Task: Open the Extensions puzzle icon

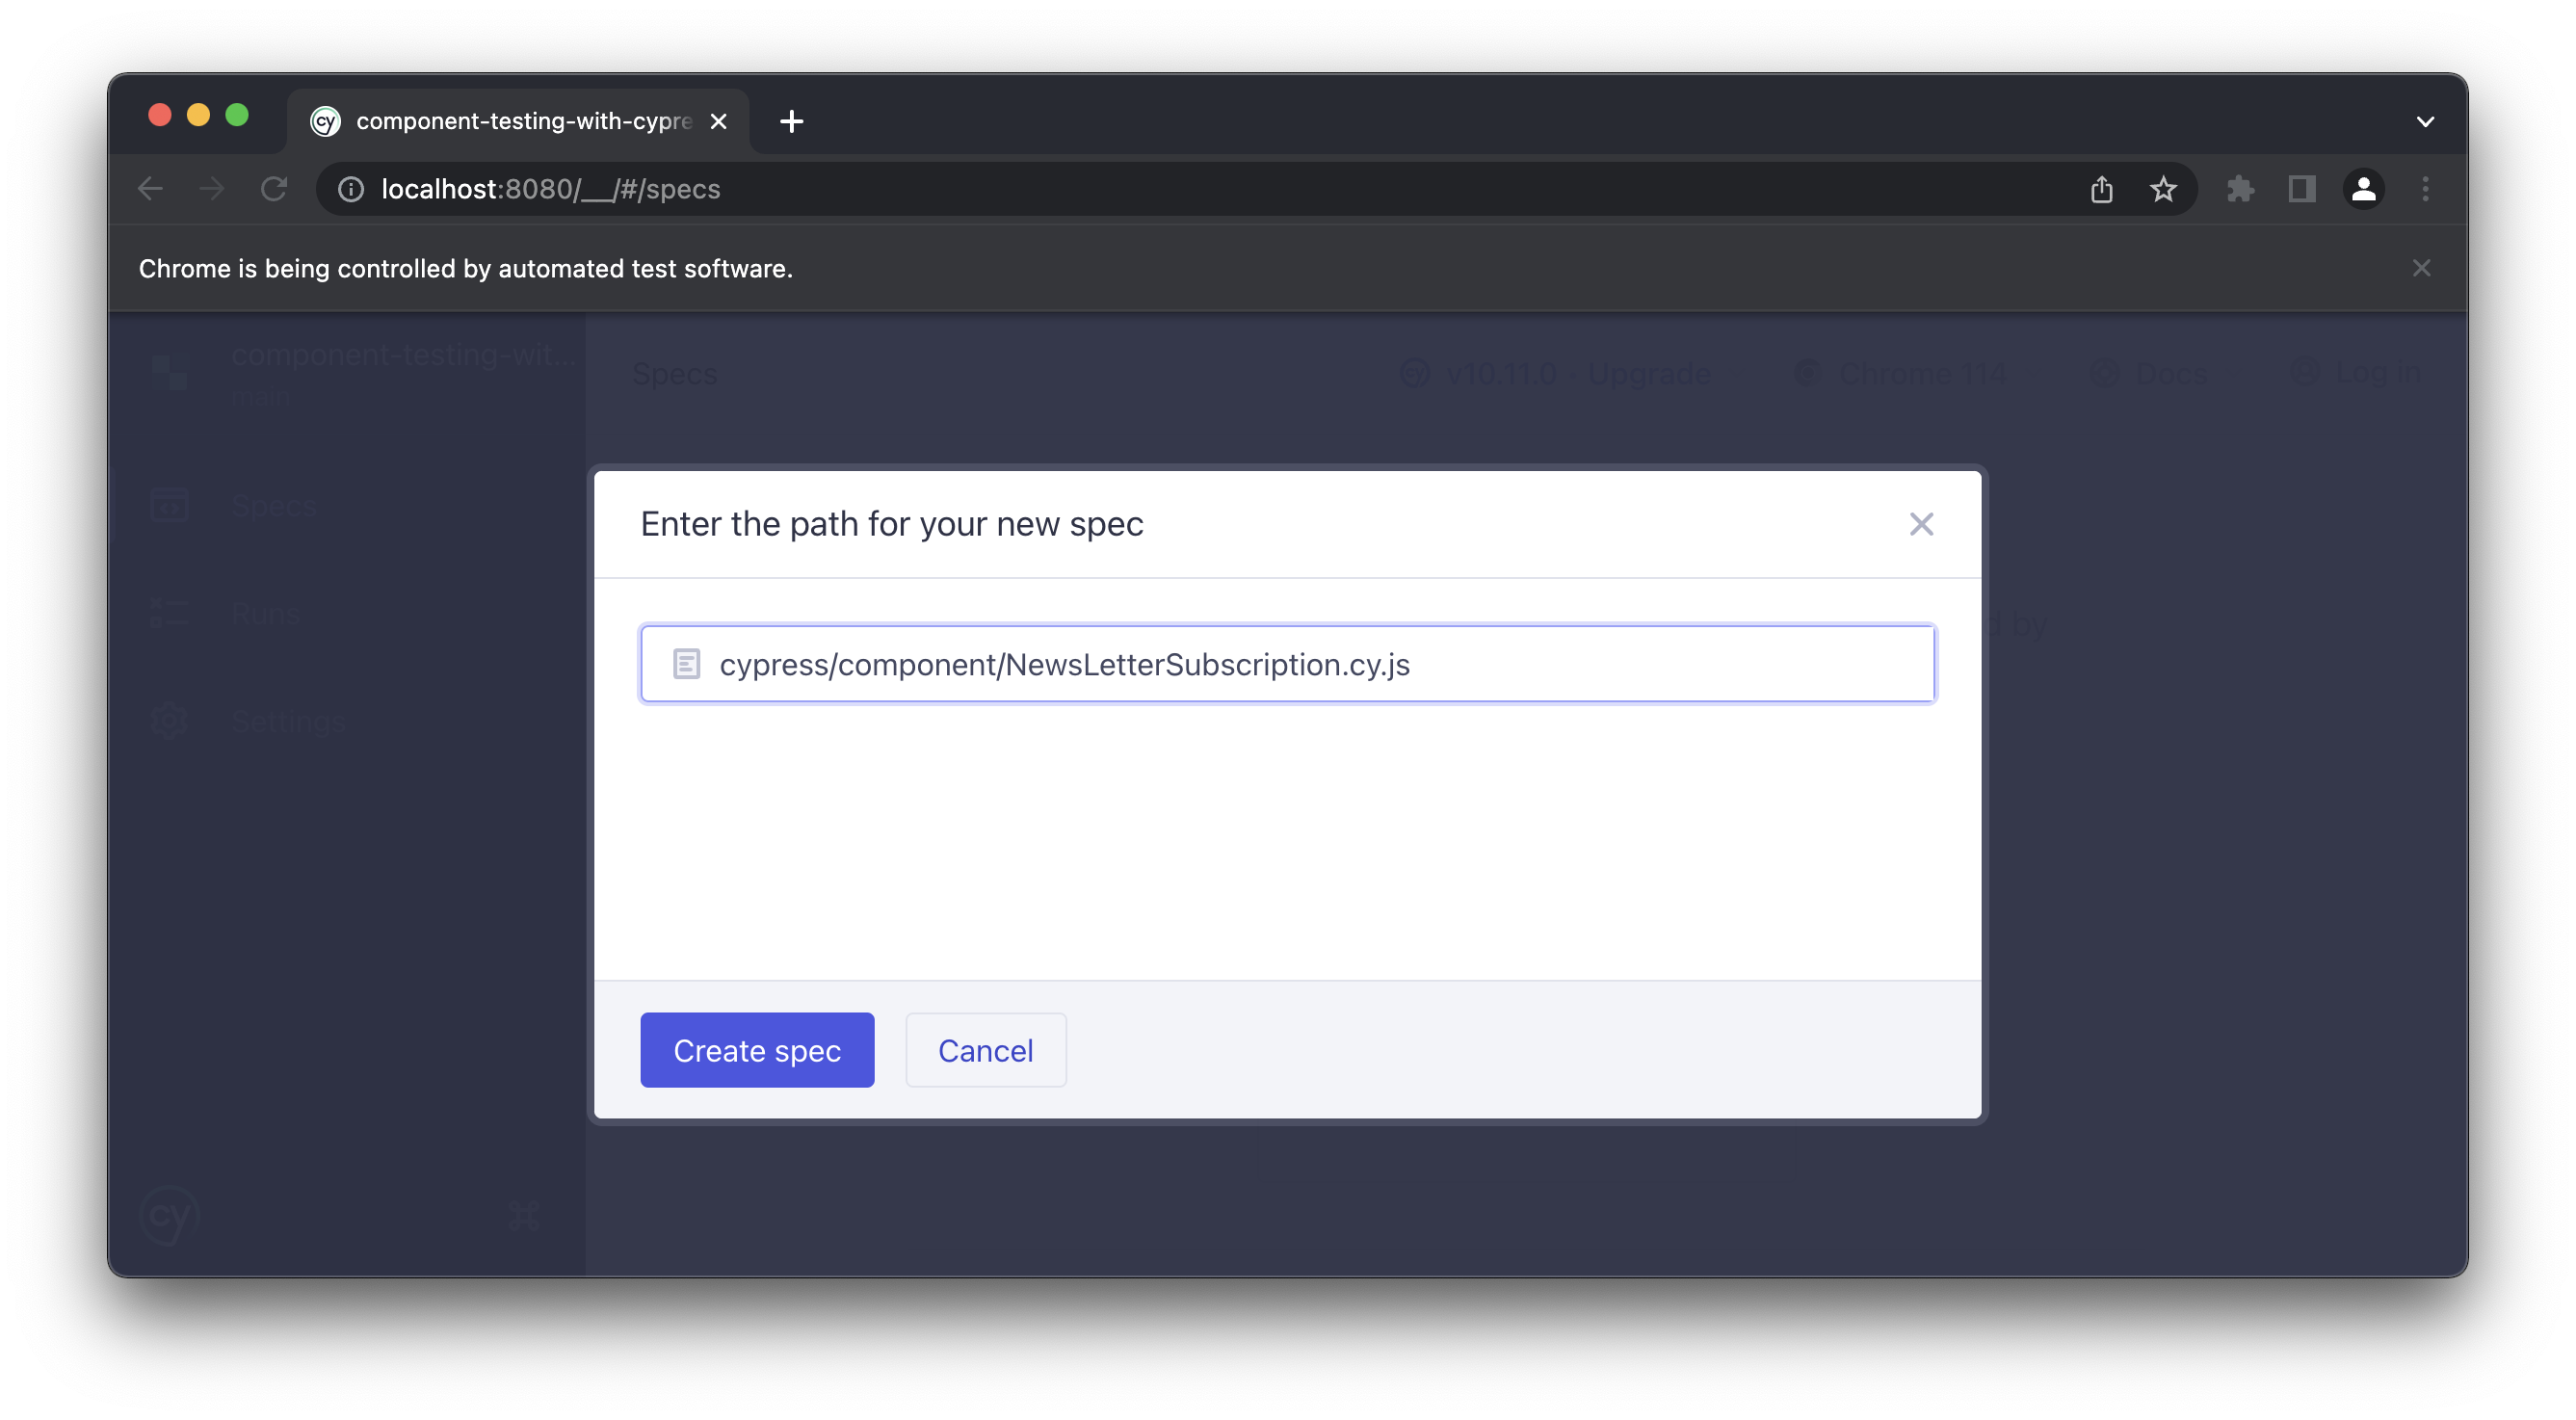Action: click(2240, 189)
